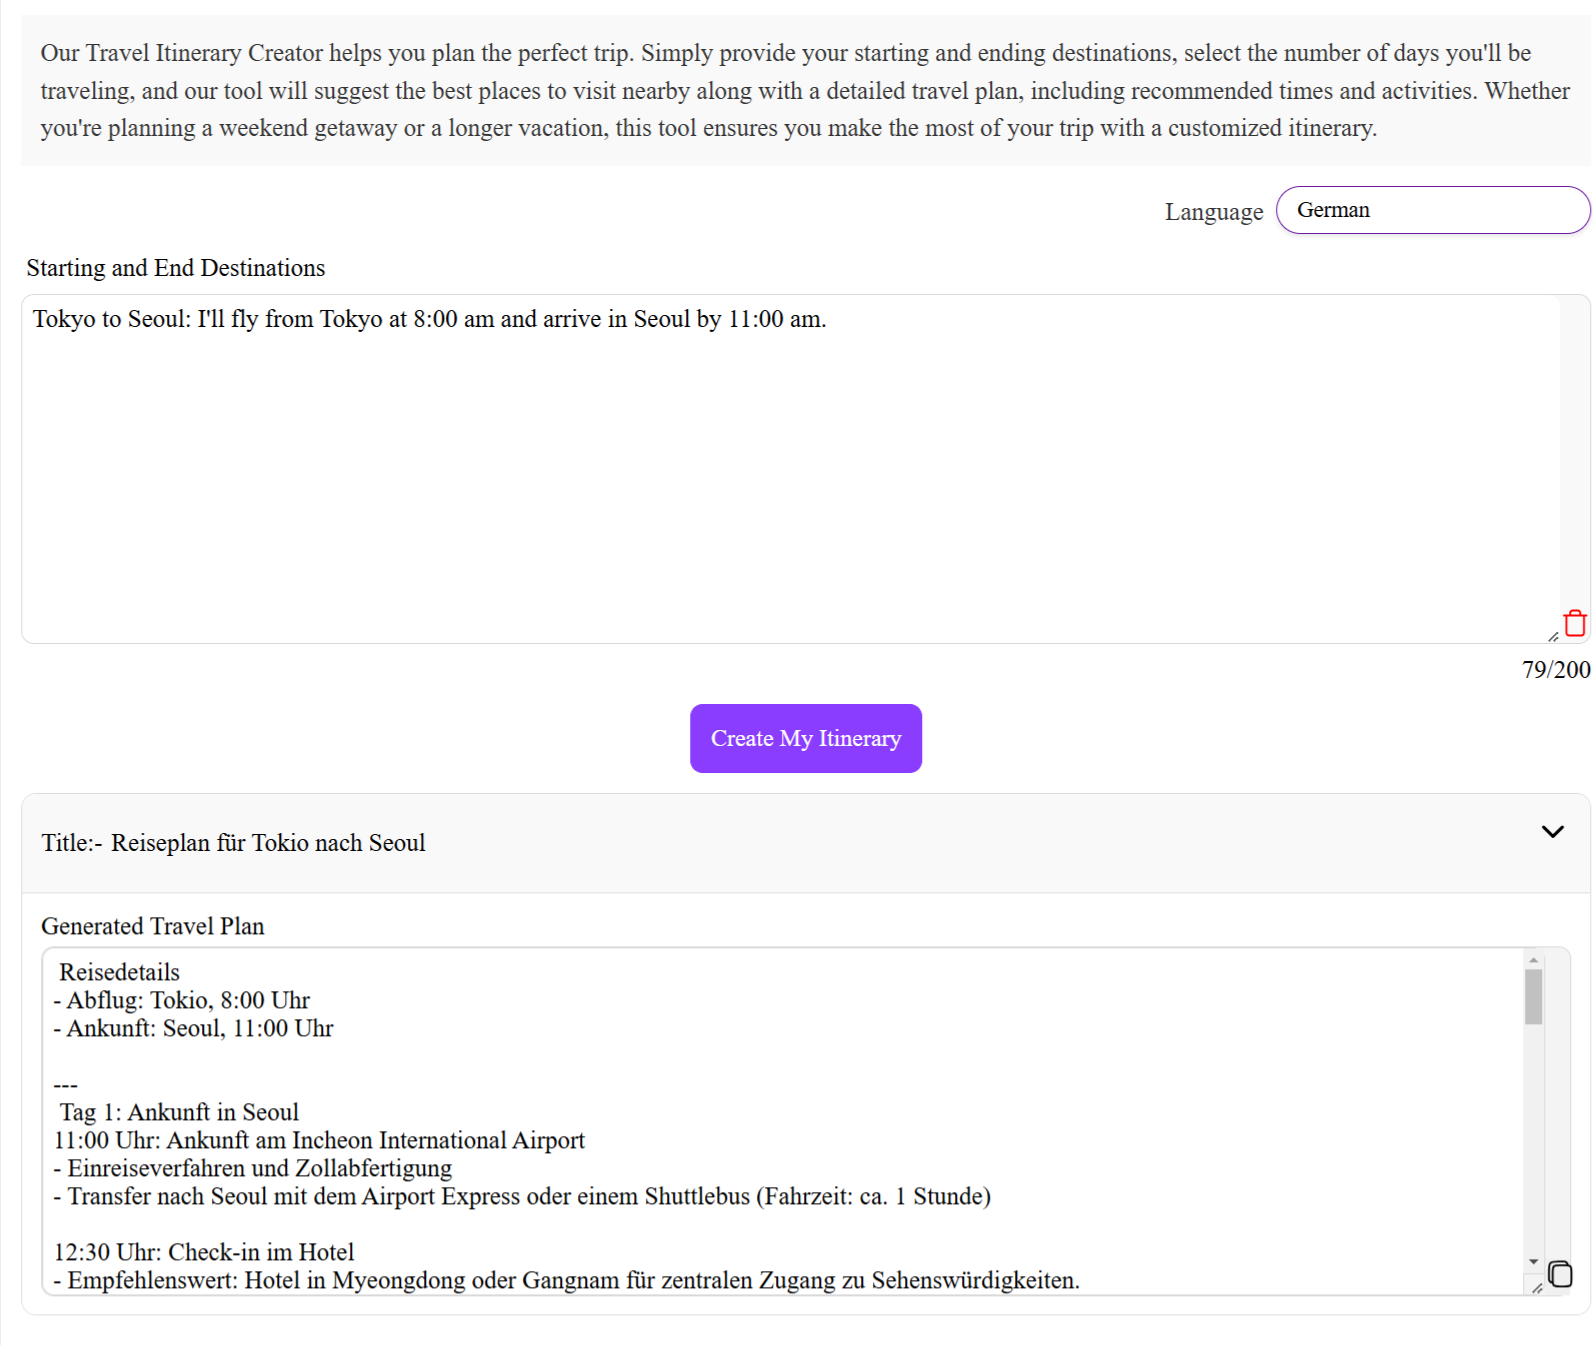Click the generated plan scrollbar thumb
The width and height of the screenshot is (1593, 1345).
1533,996
